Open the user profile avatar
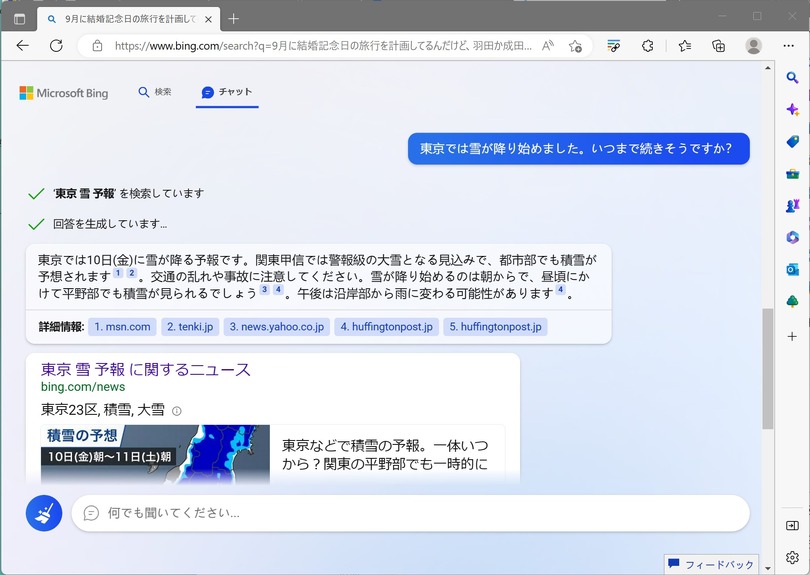The image size is (810, 575). [x=754, y=46]
